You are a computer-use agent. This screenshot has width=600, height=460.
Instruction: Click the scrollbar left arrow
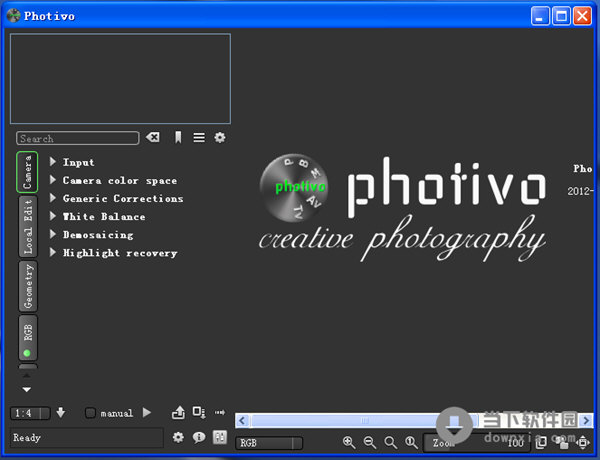pyautogui.click(x=242, y=421)
